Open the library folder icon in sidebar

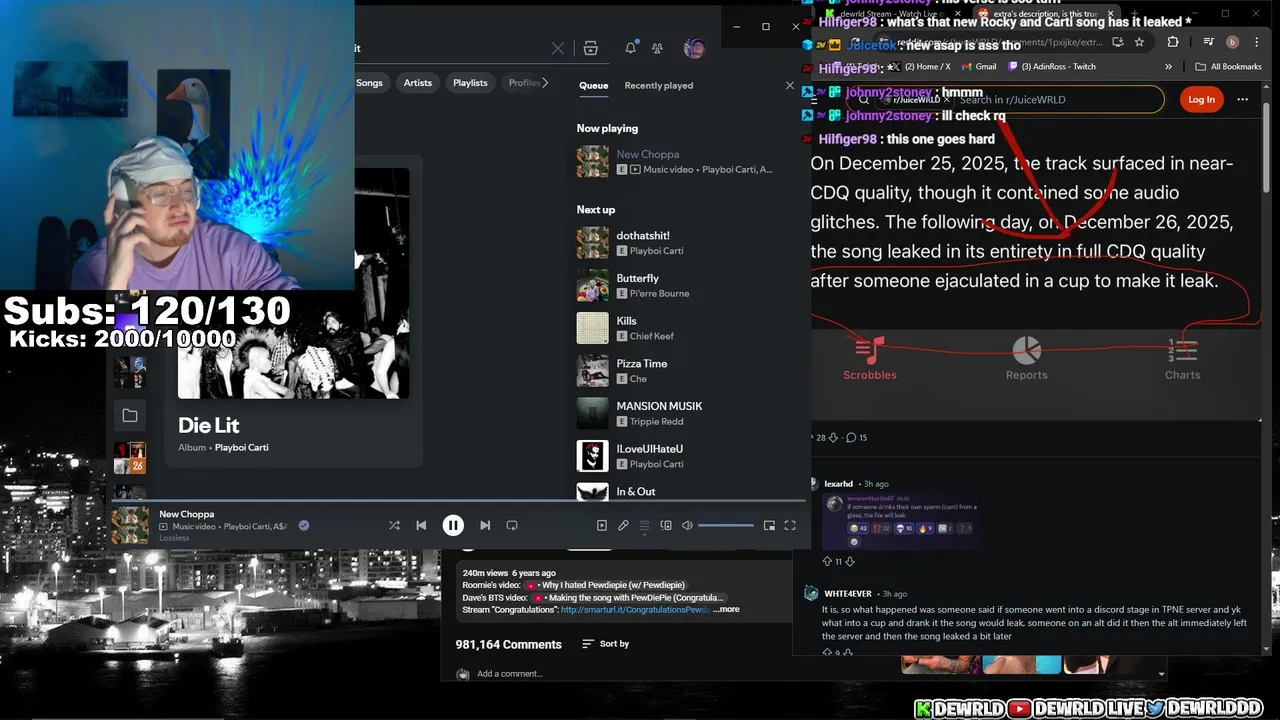pos(130,415)
